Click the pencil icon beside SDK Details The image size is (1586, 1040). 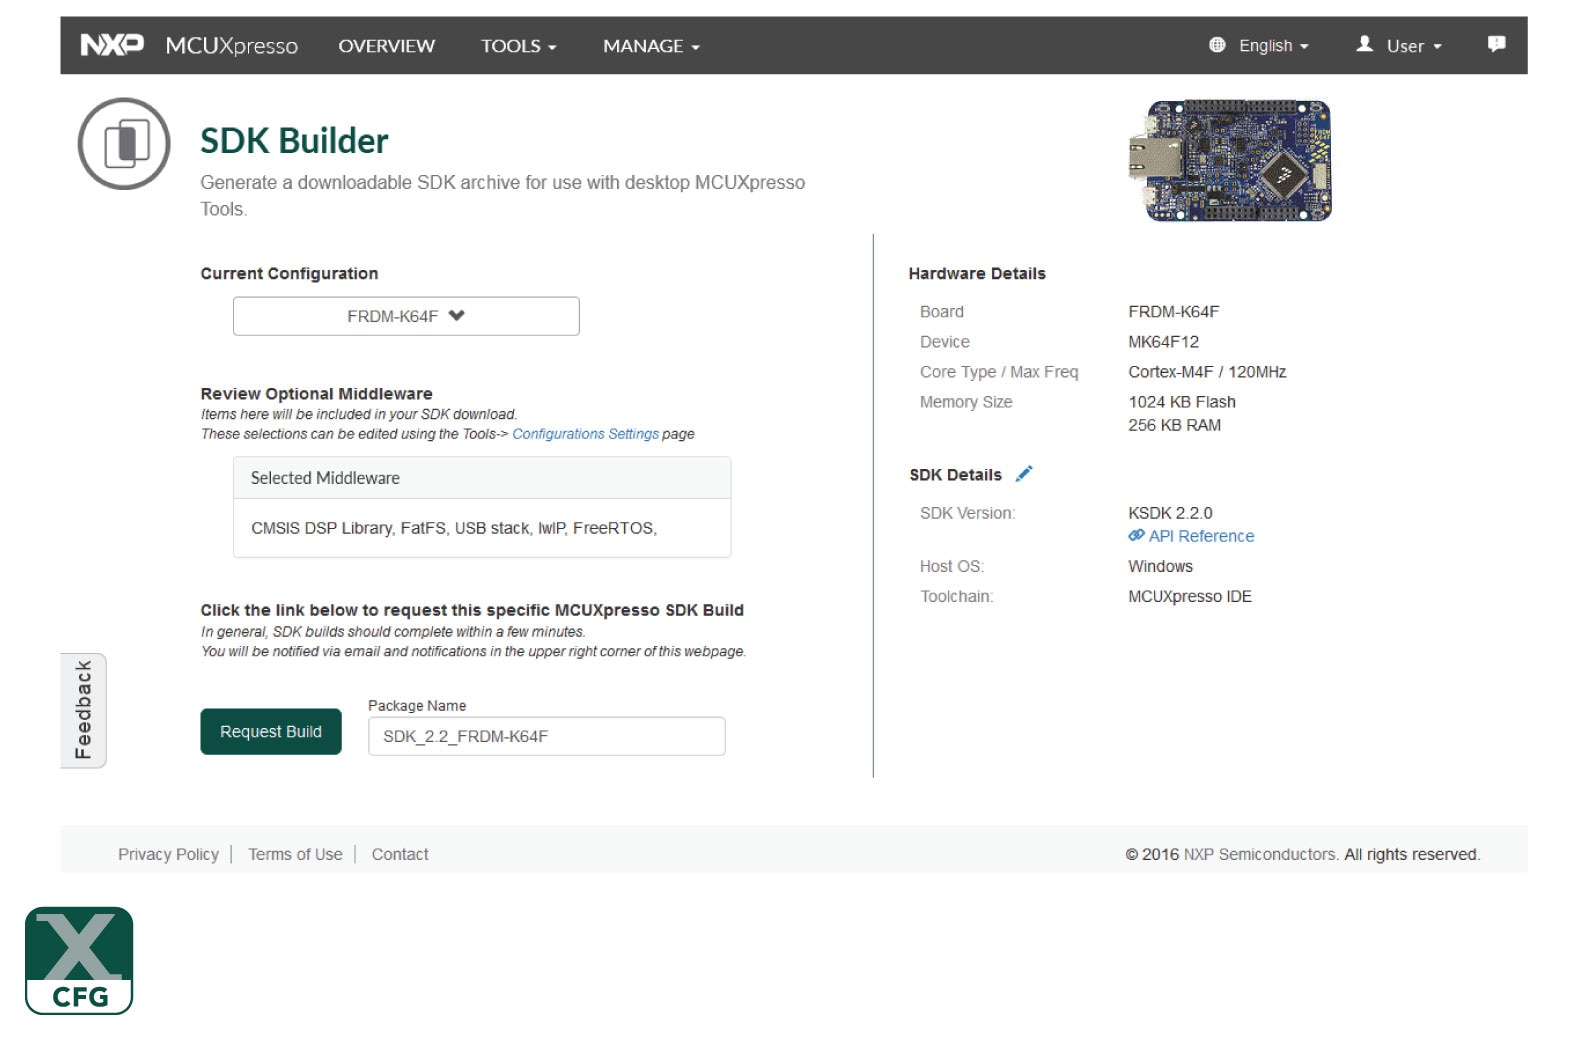pyautogui.click(x=1024, y=474)
